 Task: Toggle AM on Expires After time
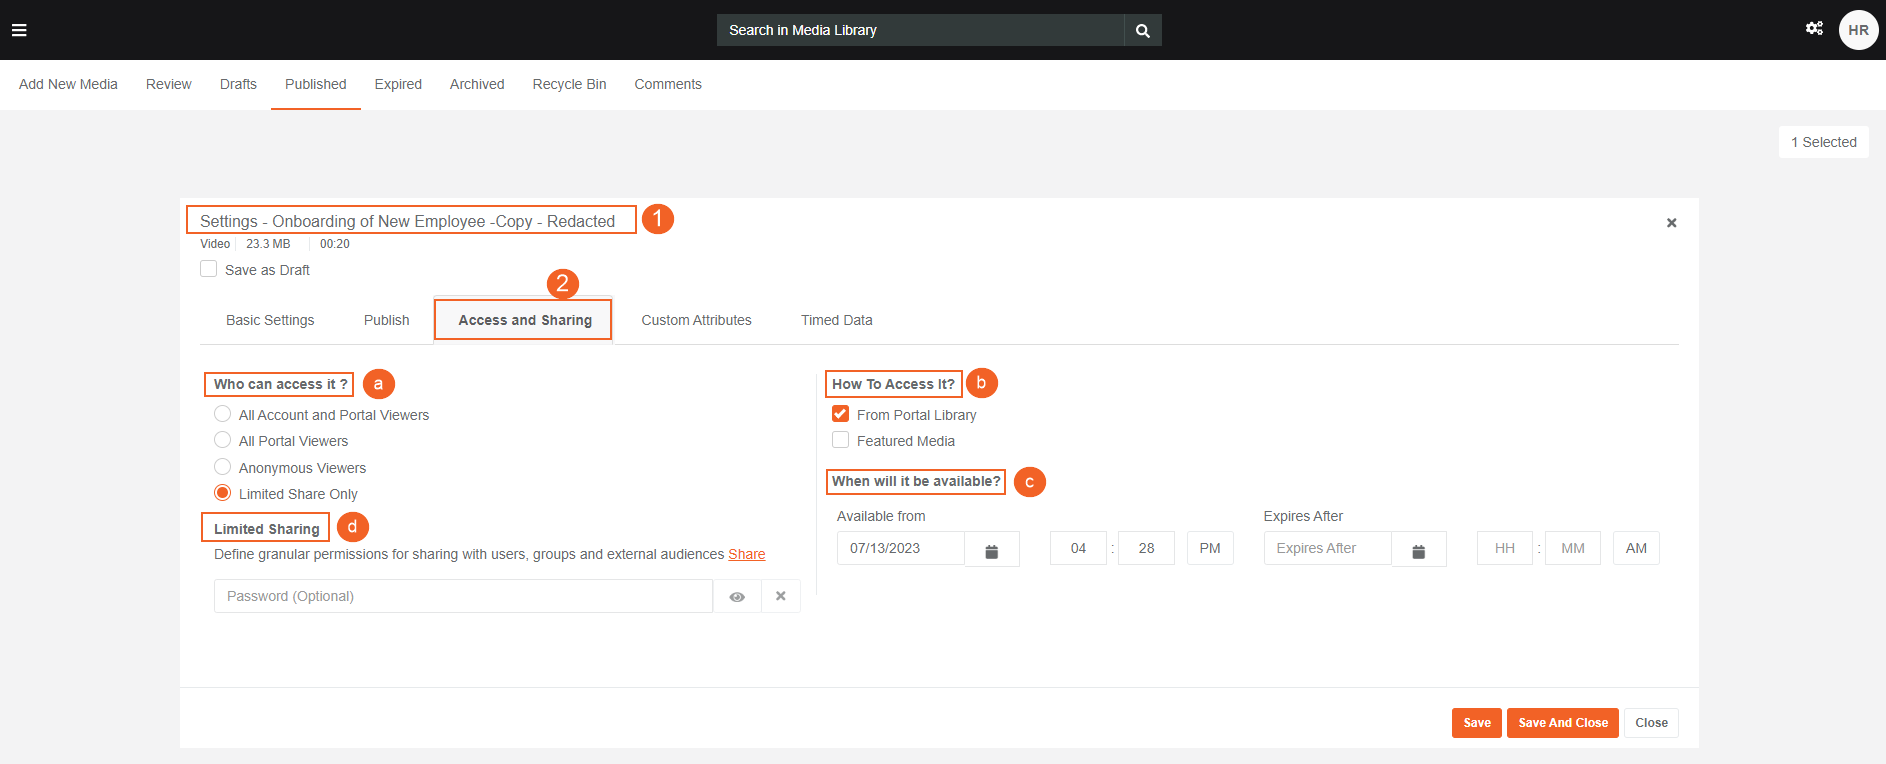pos(1636,548)
